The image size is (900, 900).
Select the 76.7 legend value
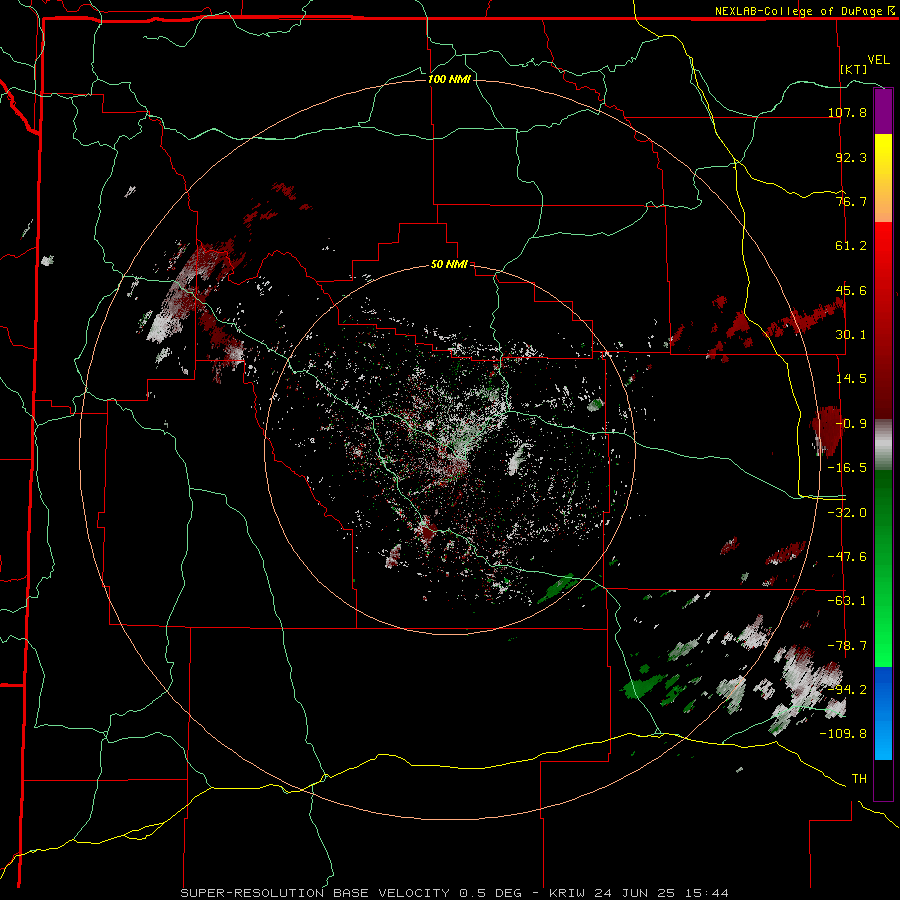[851, 201]
